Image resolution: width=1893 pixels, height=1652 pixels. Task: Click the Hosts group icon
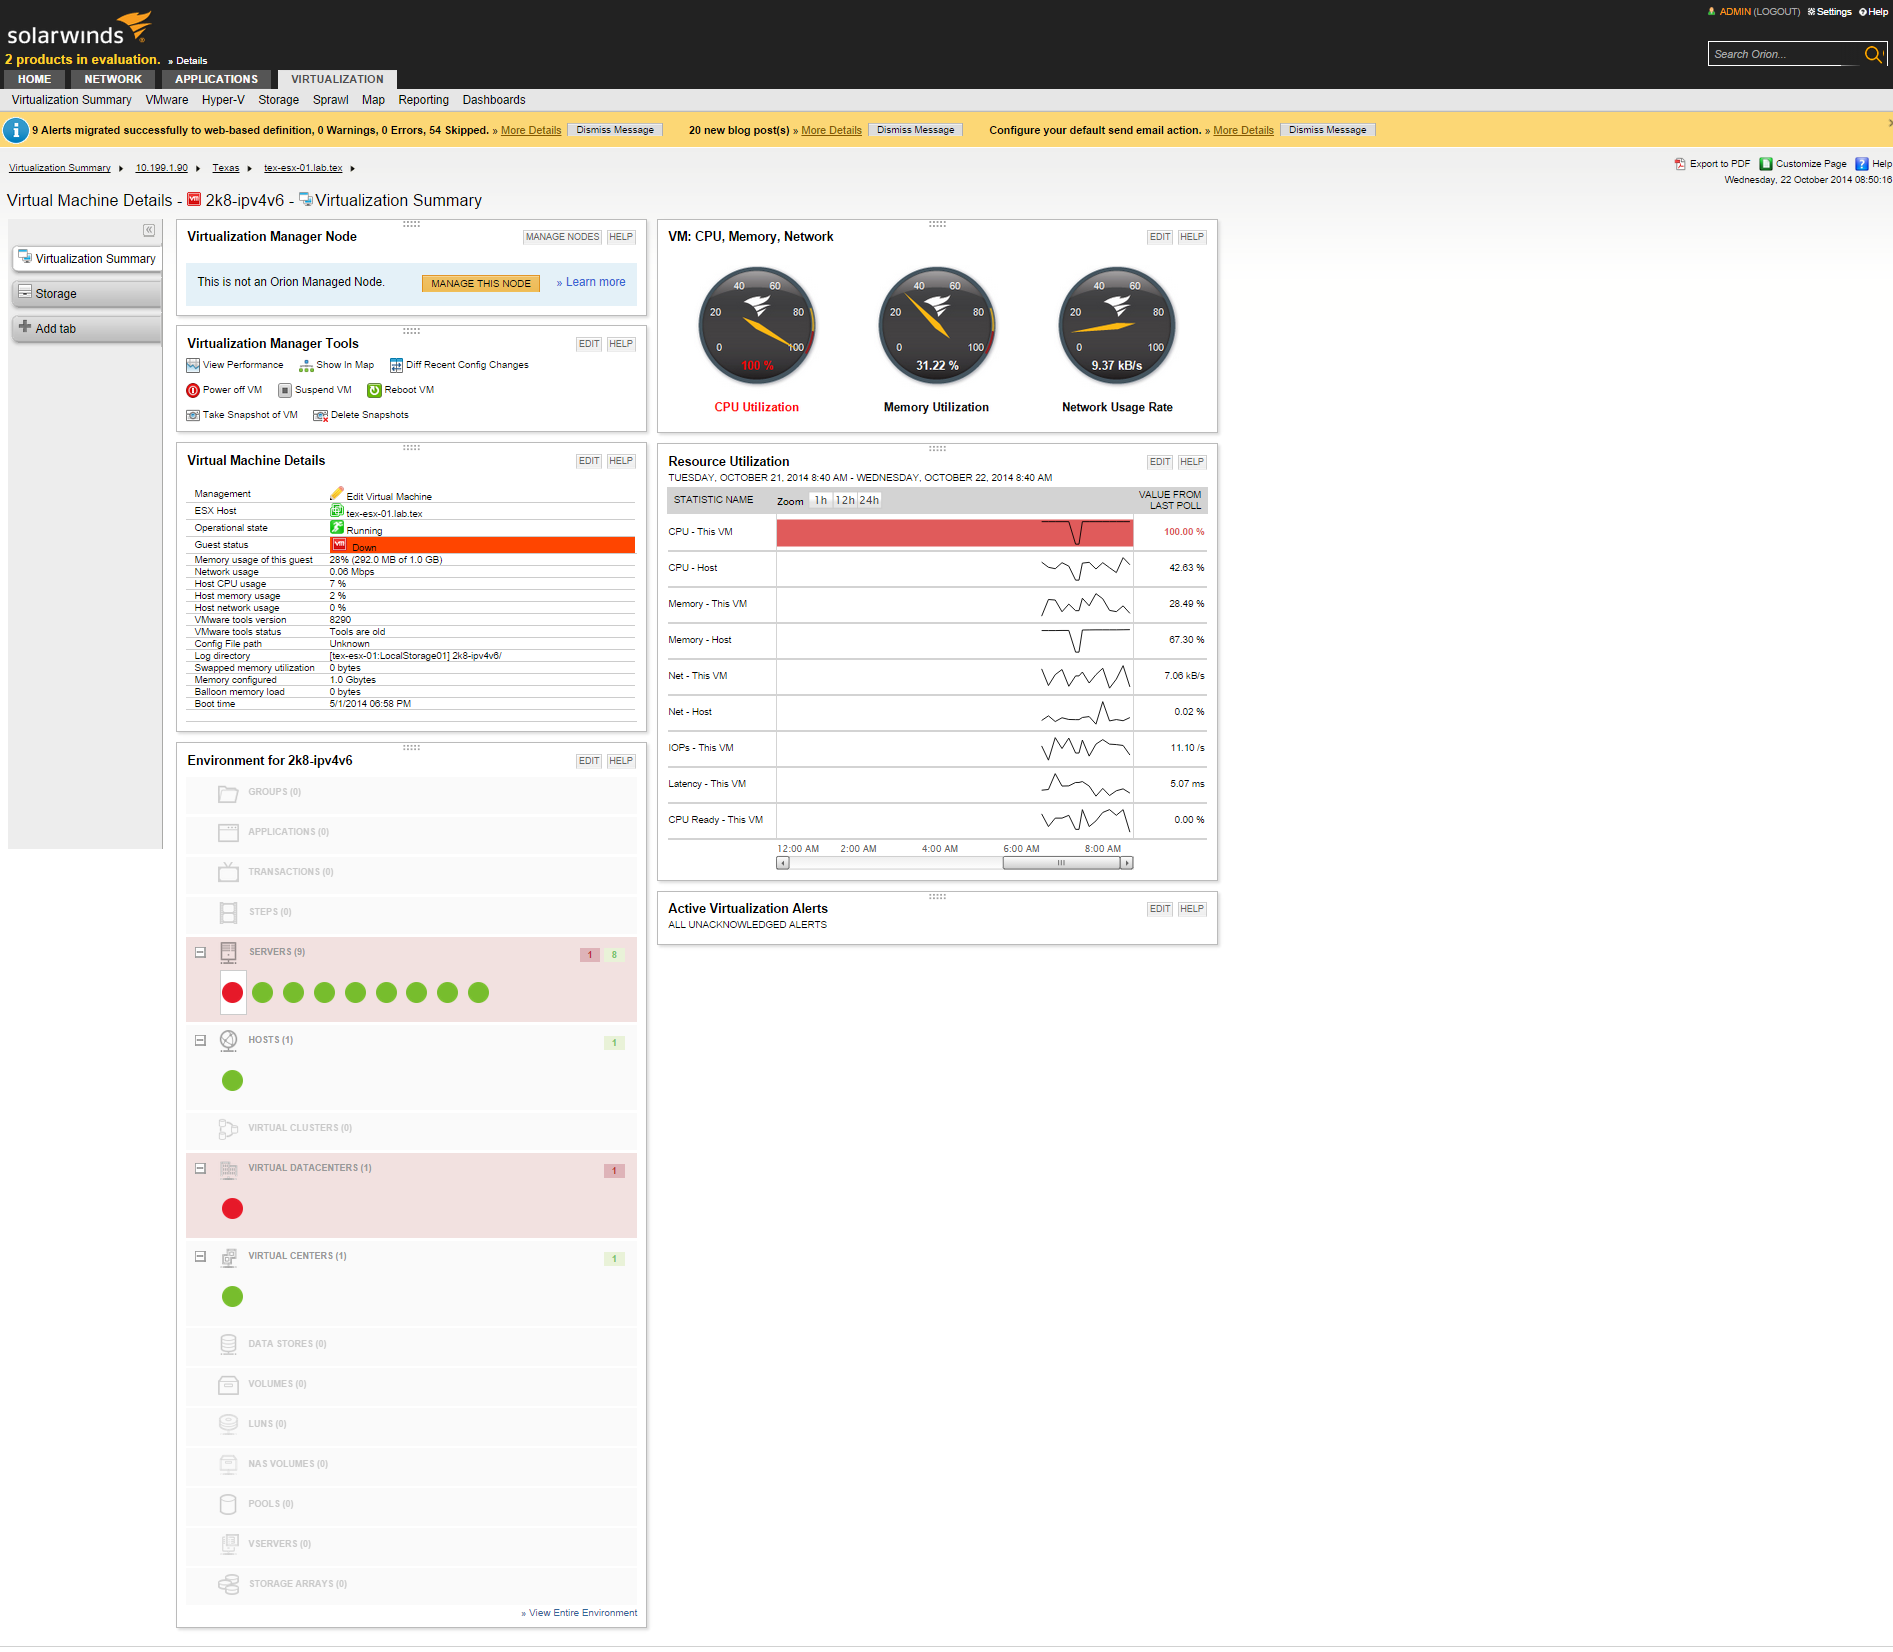[x=229, y=1041]
